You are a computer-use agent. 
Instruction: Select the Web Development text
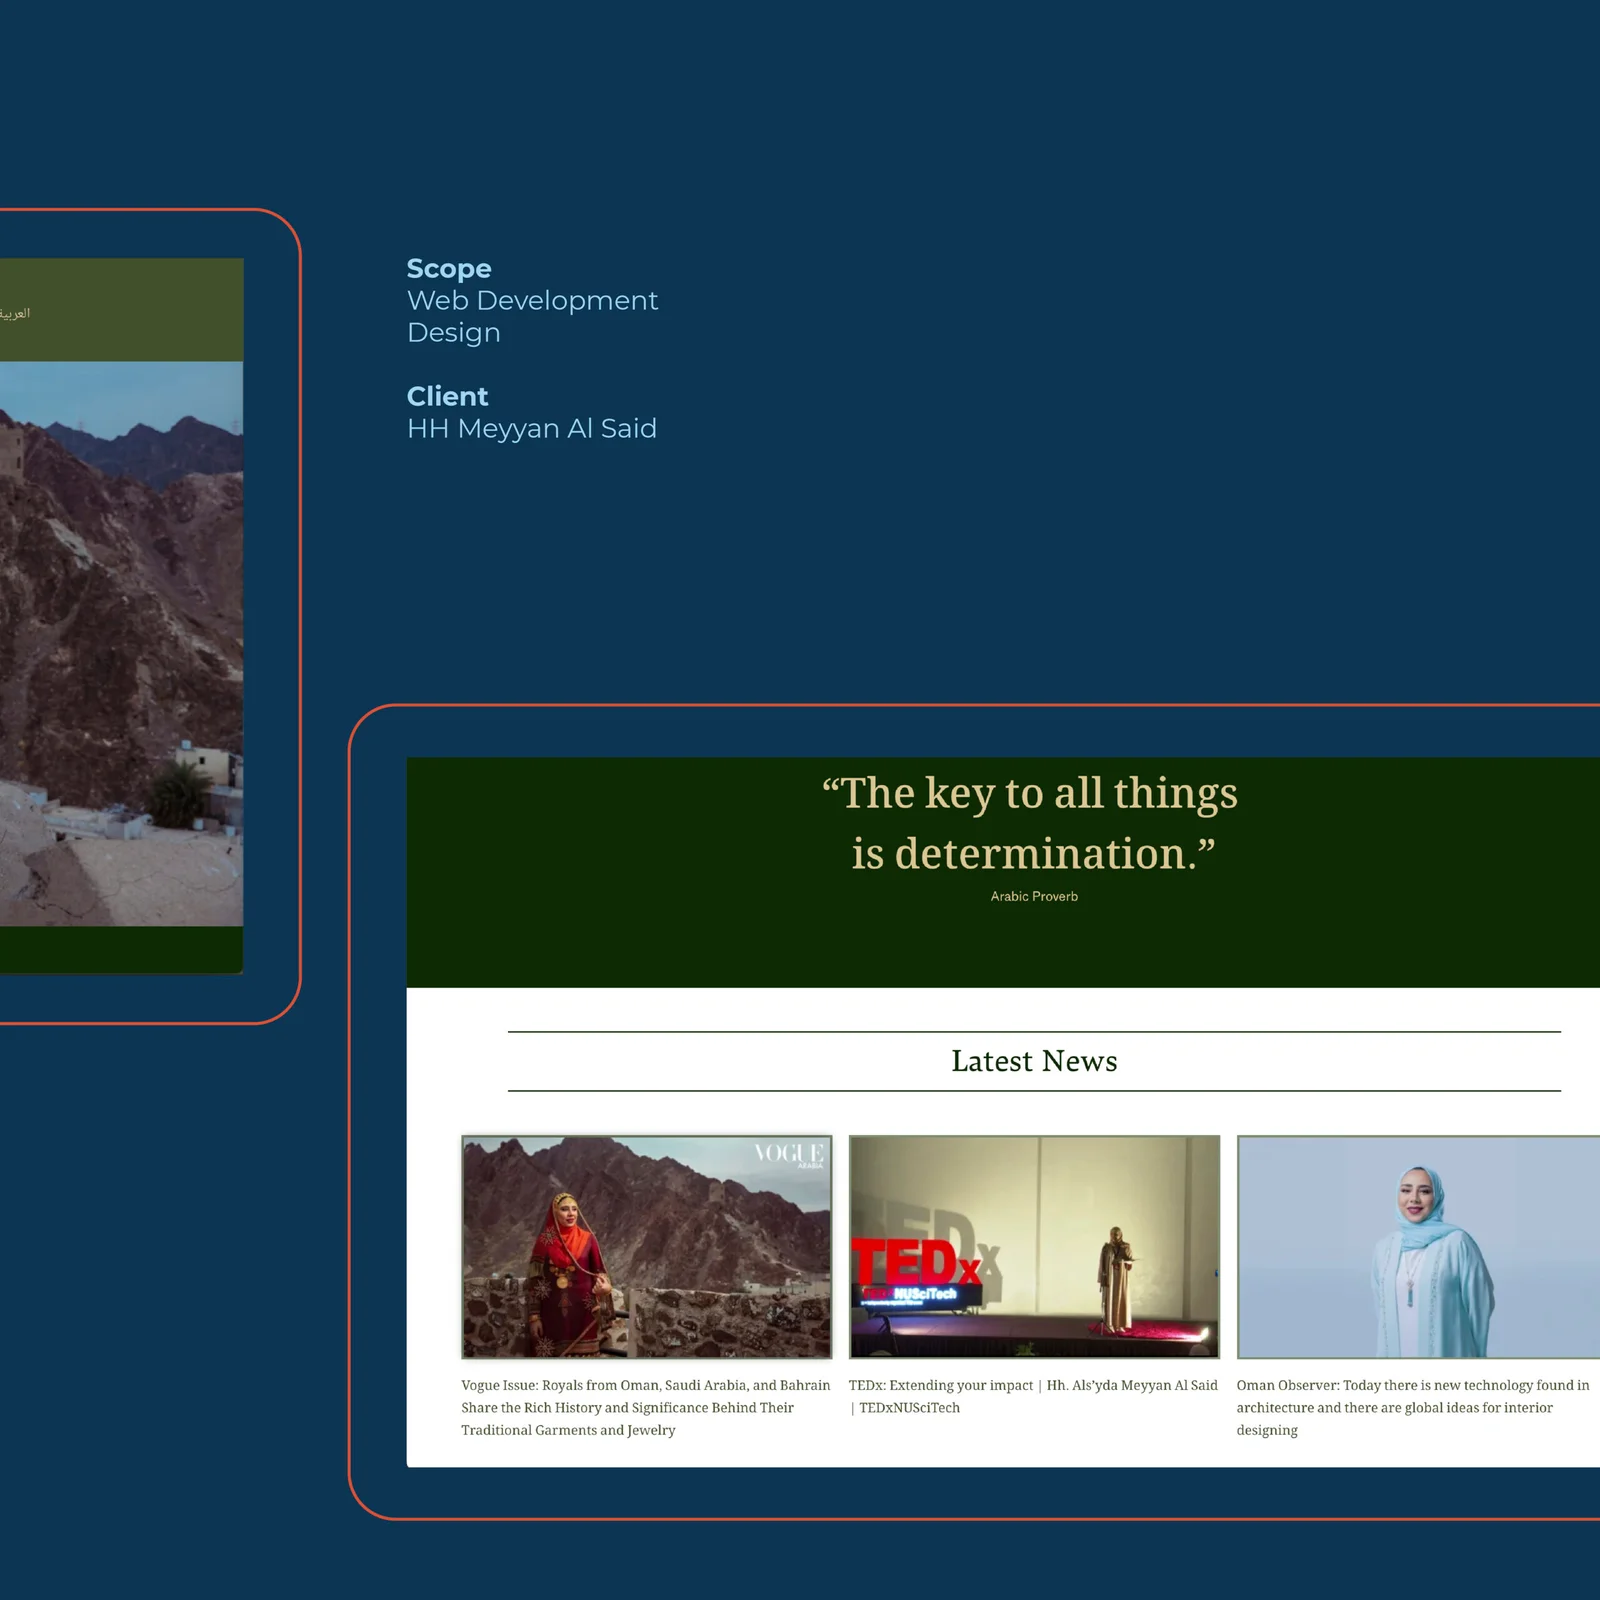(532, 301)
